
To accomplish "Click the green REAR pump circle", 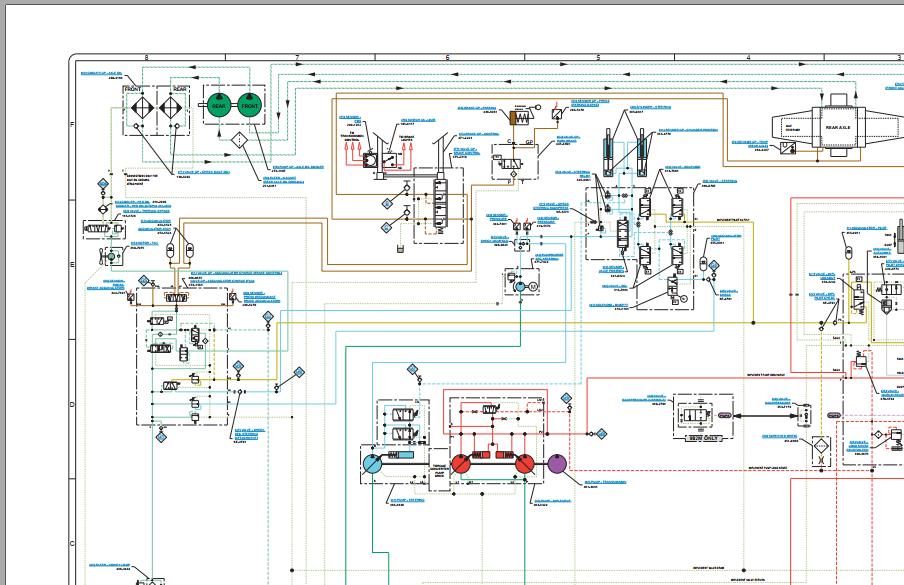I will coord(219,105).
